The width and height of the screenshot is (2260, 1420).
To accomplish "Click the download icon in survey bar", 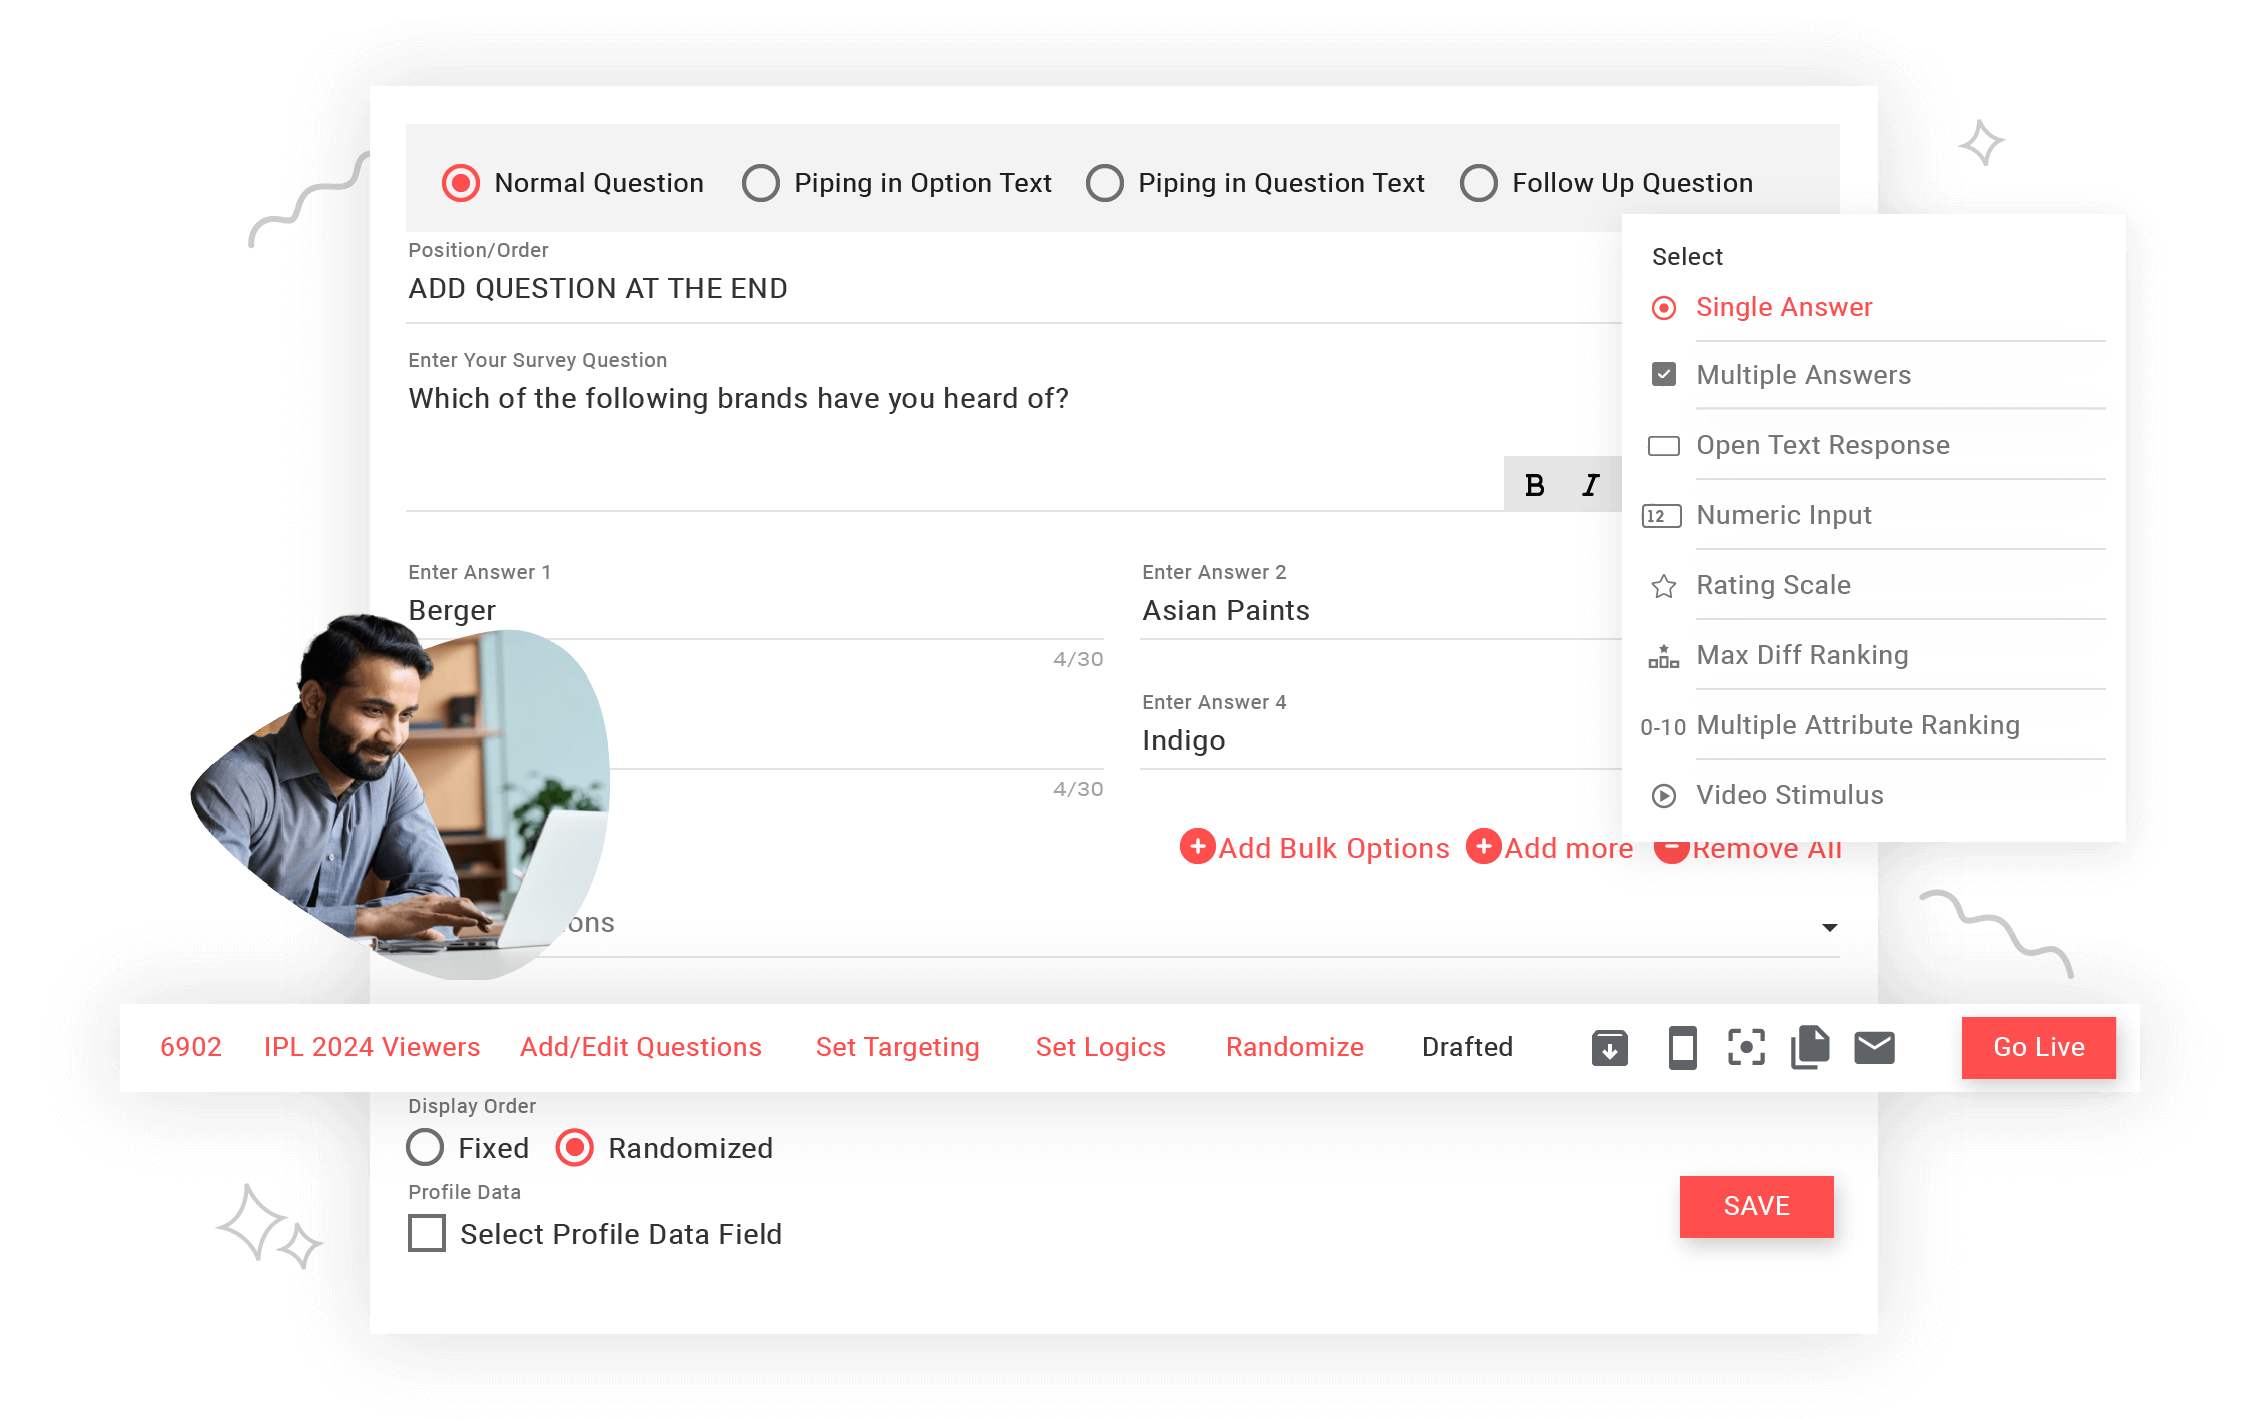I will 1609,1048.
